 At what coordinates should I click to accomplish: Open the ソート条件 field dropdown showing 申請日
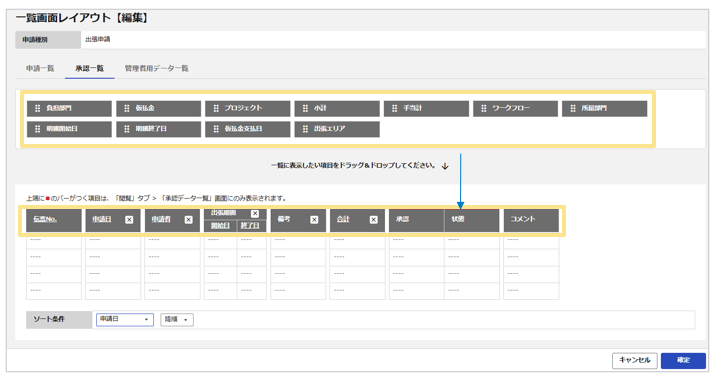[125, 319]
